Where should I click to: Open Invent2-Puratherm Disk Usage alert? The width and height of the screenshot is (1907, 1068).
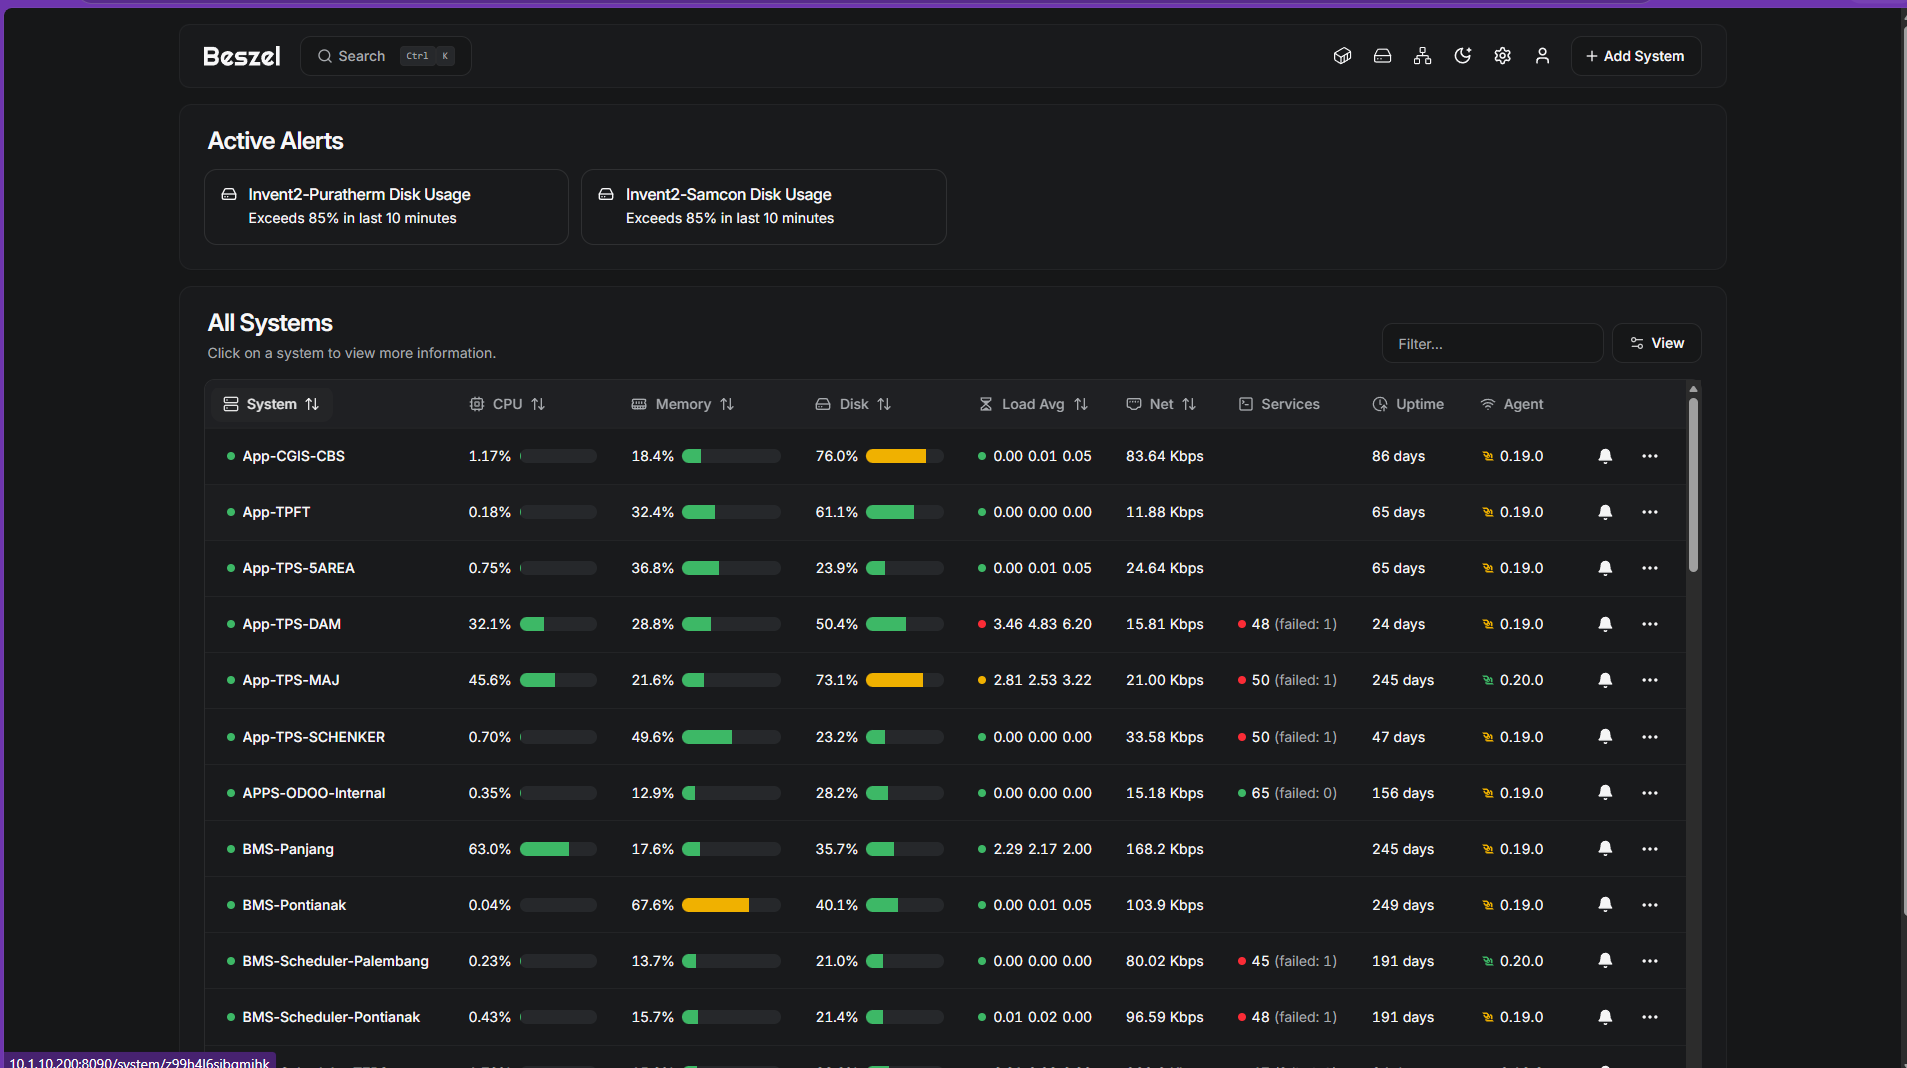pos(386,207)
